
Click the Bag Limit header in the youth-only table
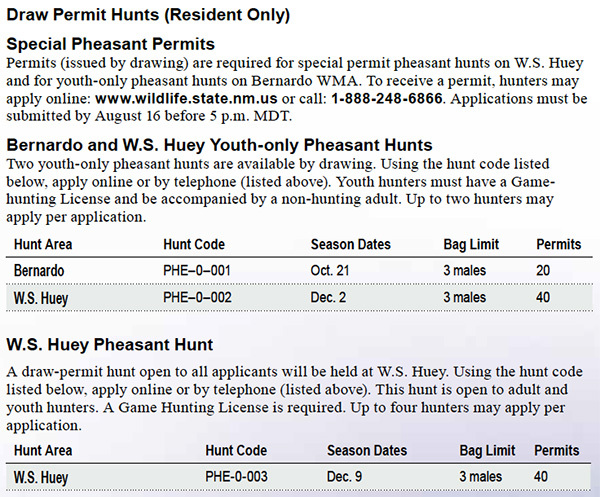pos(469,244)
